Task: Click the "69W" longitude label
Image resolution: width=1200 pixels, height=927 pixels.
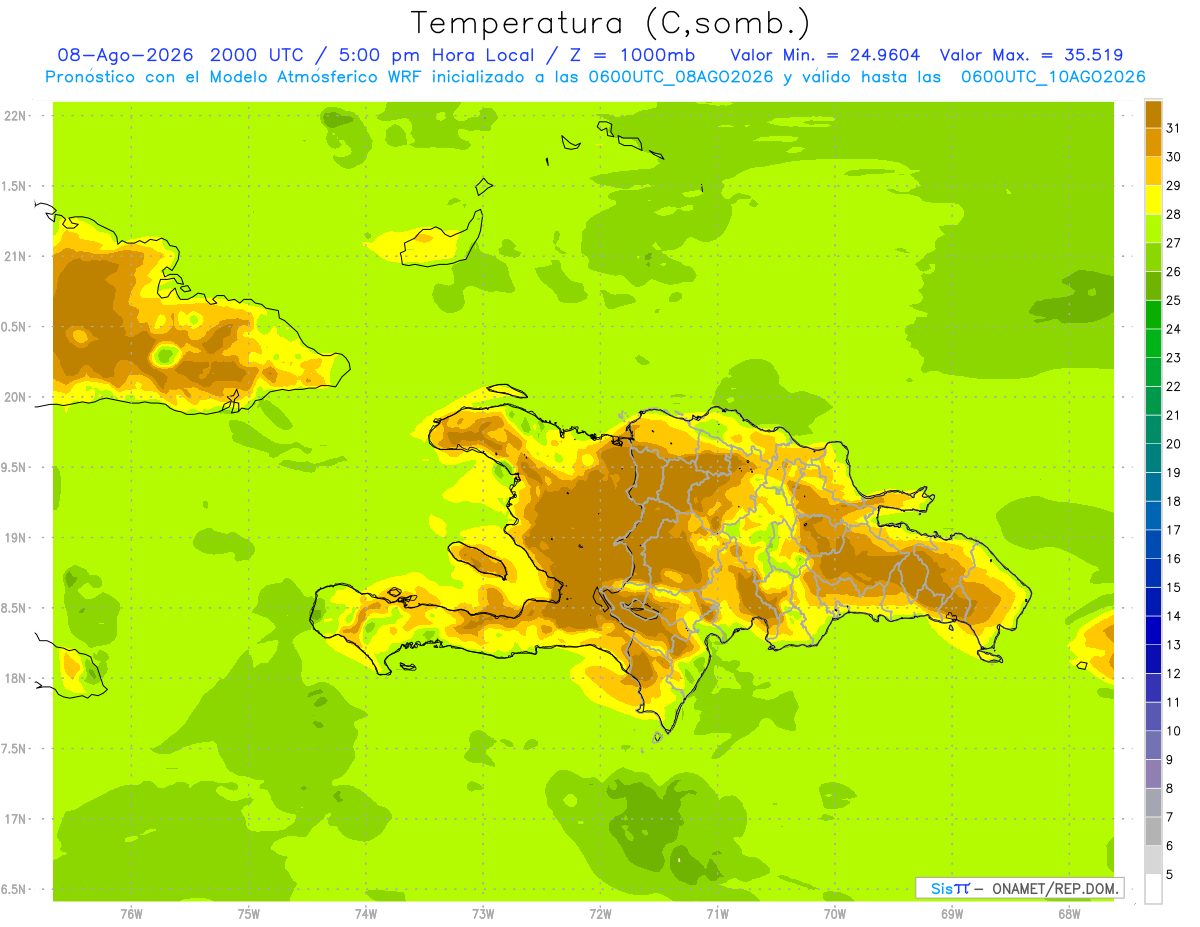Action: coord(952,914)
